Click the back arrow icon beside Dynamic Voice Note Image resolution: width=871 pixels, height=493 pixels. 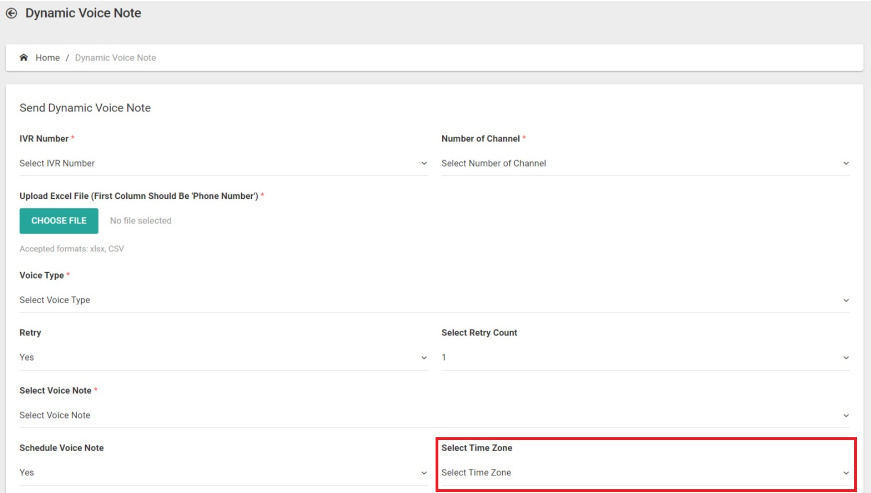[11, 13]
